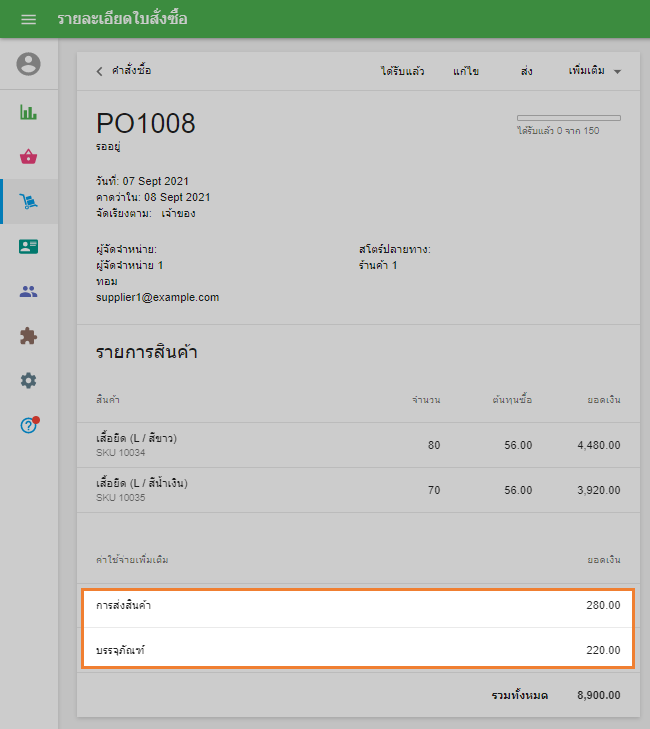The image size is (650, 729).
Task: Select the เสื้อยืด (L / สีน้ำเงิน) item row
Action: 358,490
